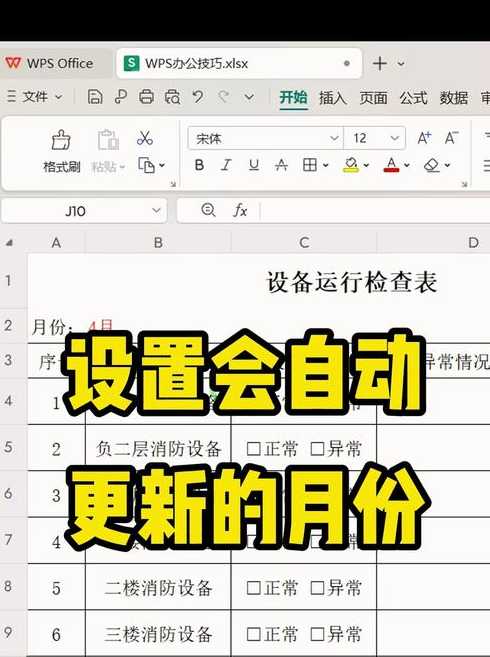Select column C header
Image resolution: width=490 pixels, height=657 pixels.
304,243
